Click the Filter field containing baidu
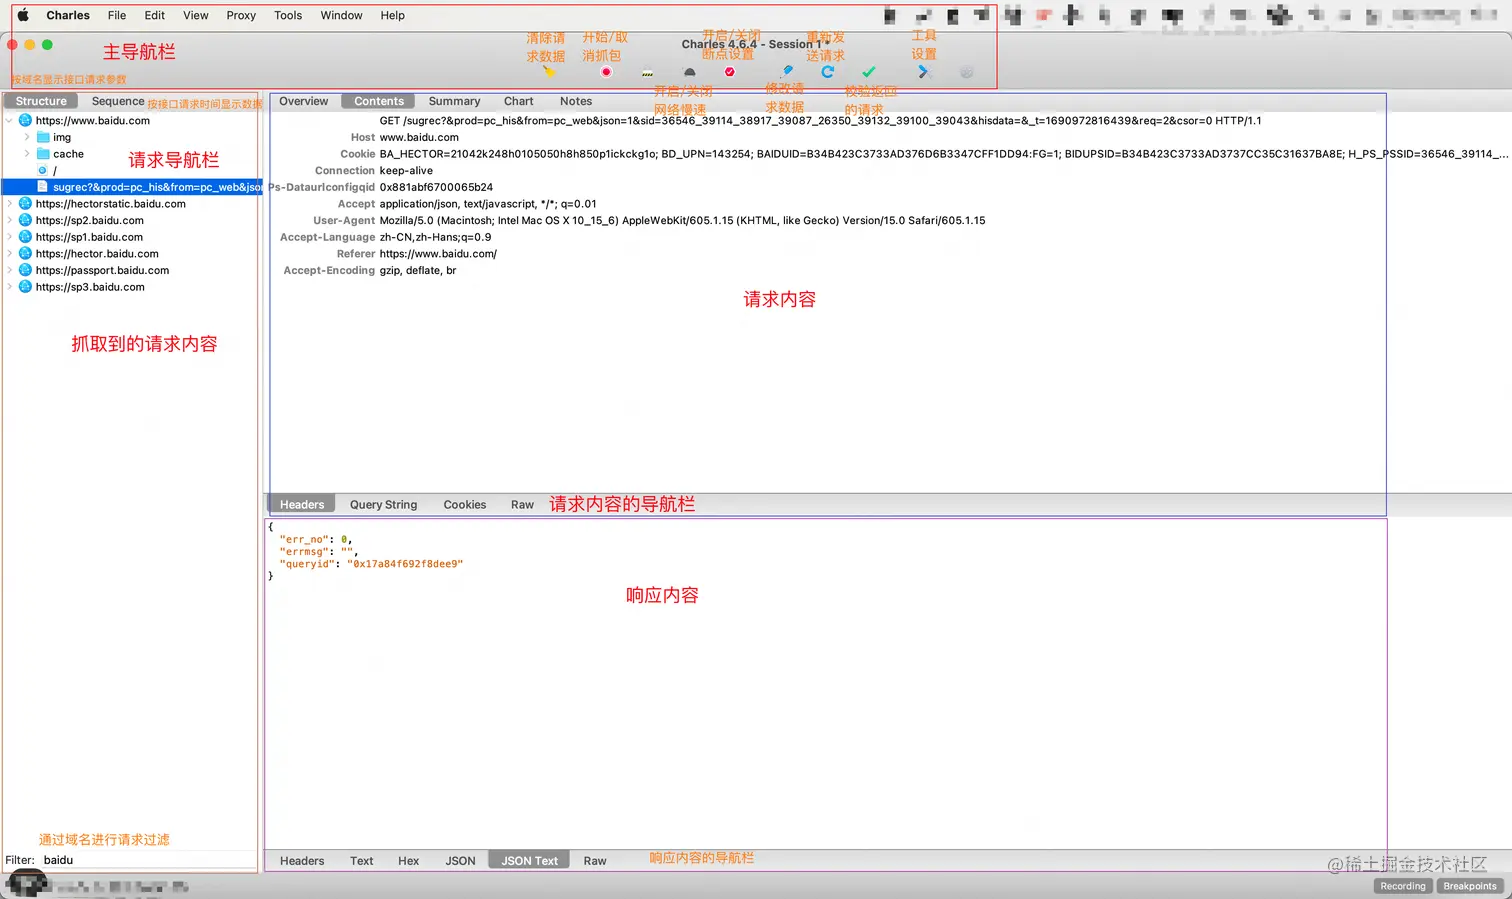1512x899 pixels. click(148, 860)
